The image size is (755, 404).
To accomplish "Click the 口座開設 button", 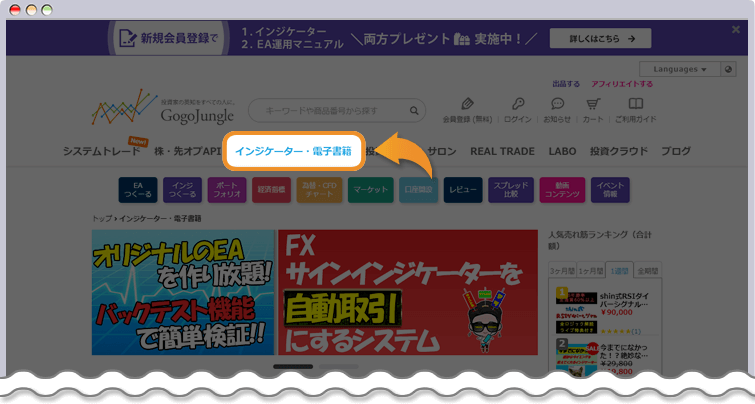I will coord(418,190).
